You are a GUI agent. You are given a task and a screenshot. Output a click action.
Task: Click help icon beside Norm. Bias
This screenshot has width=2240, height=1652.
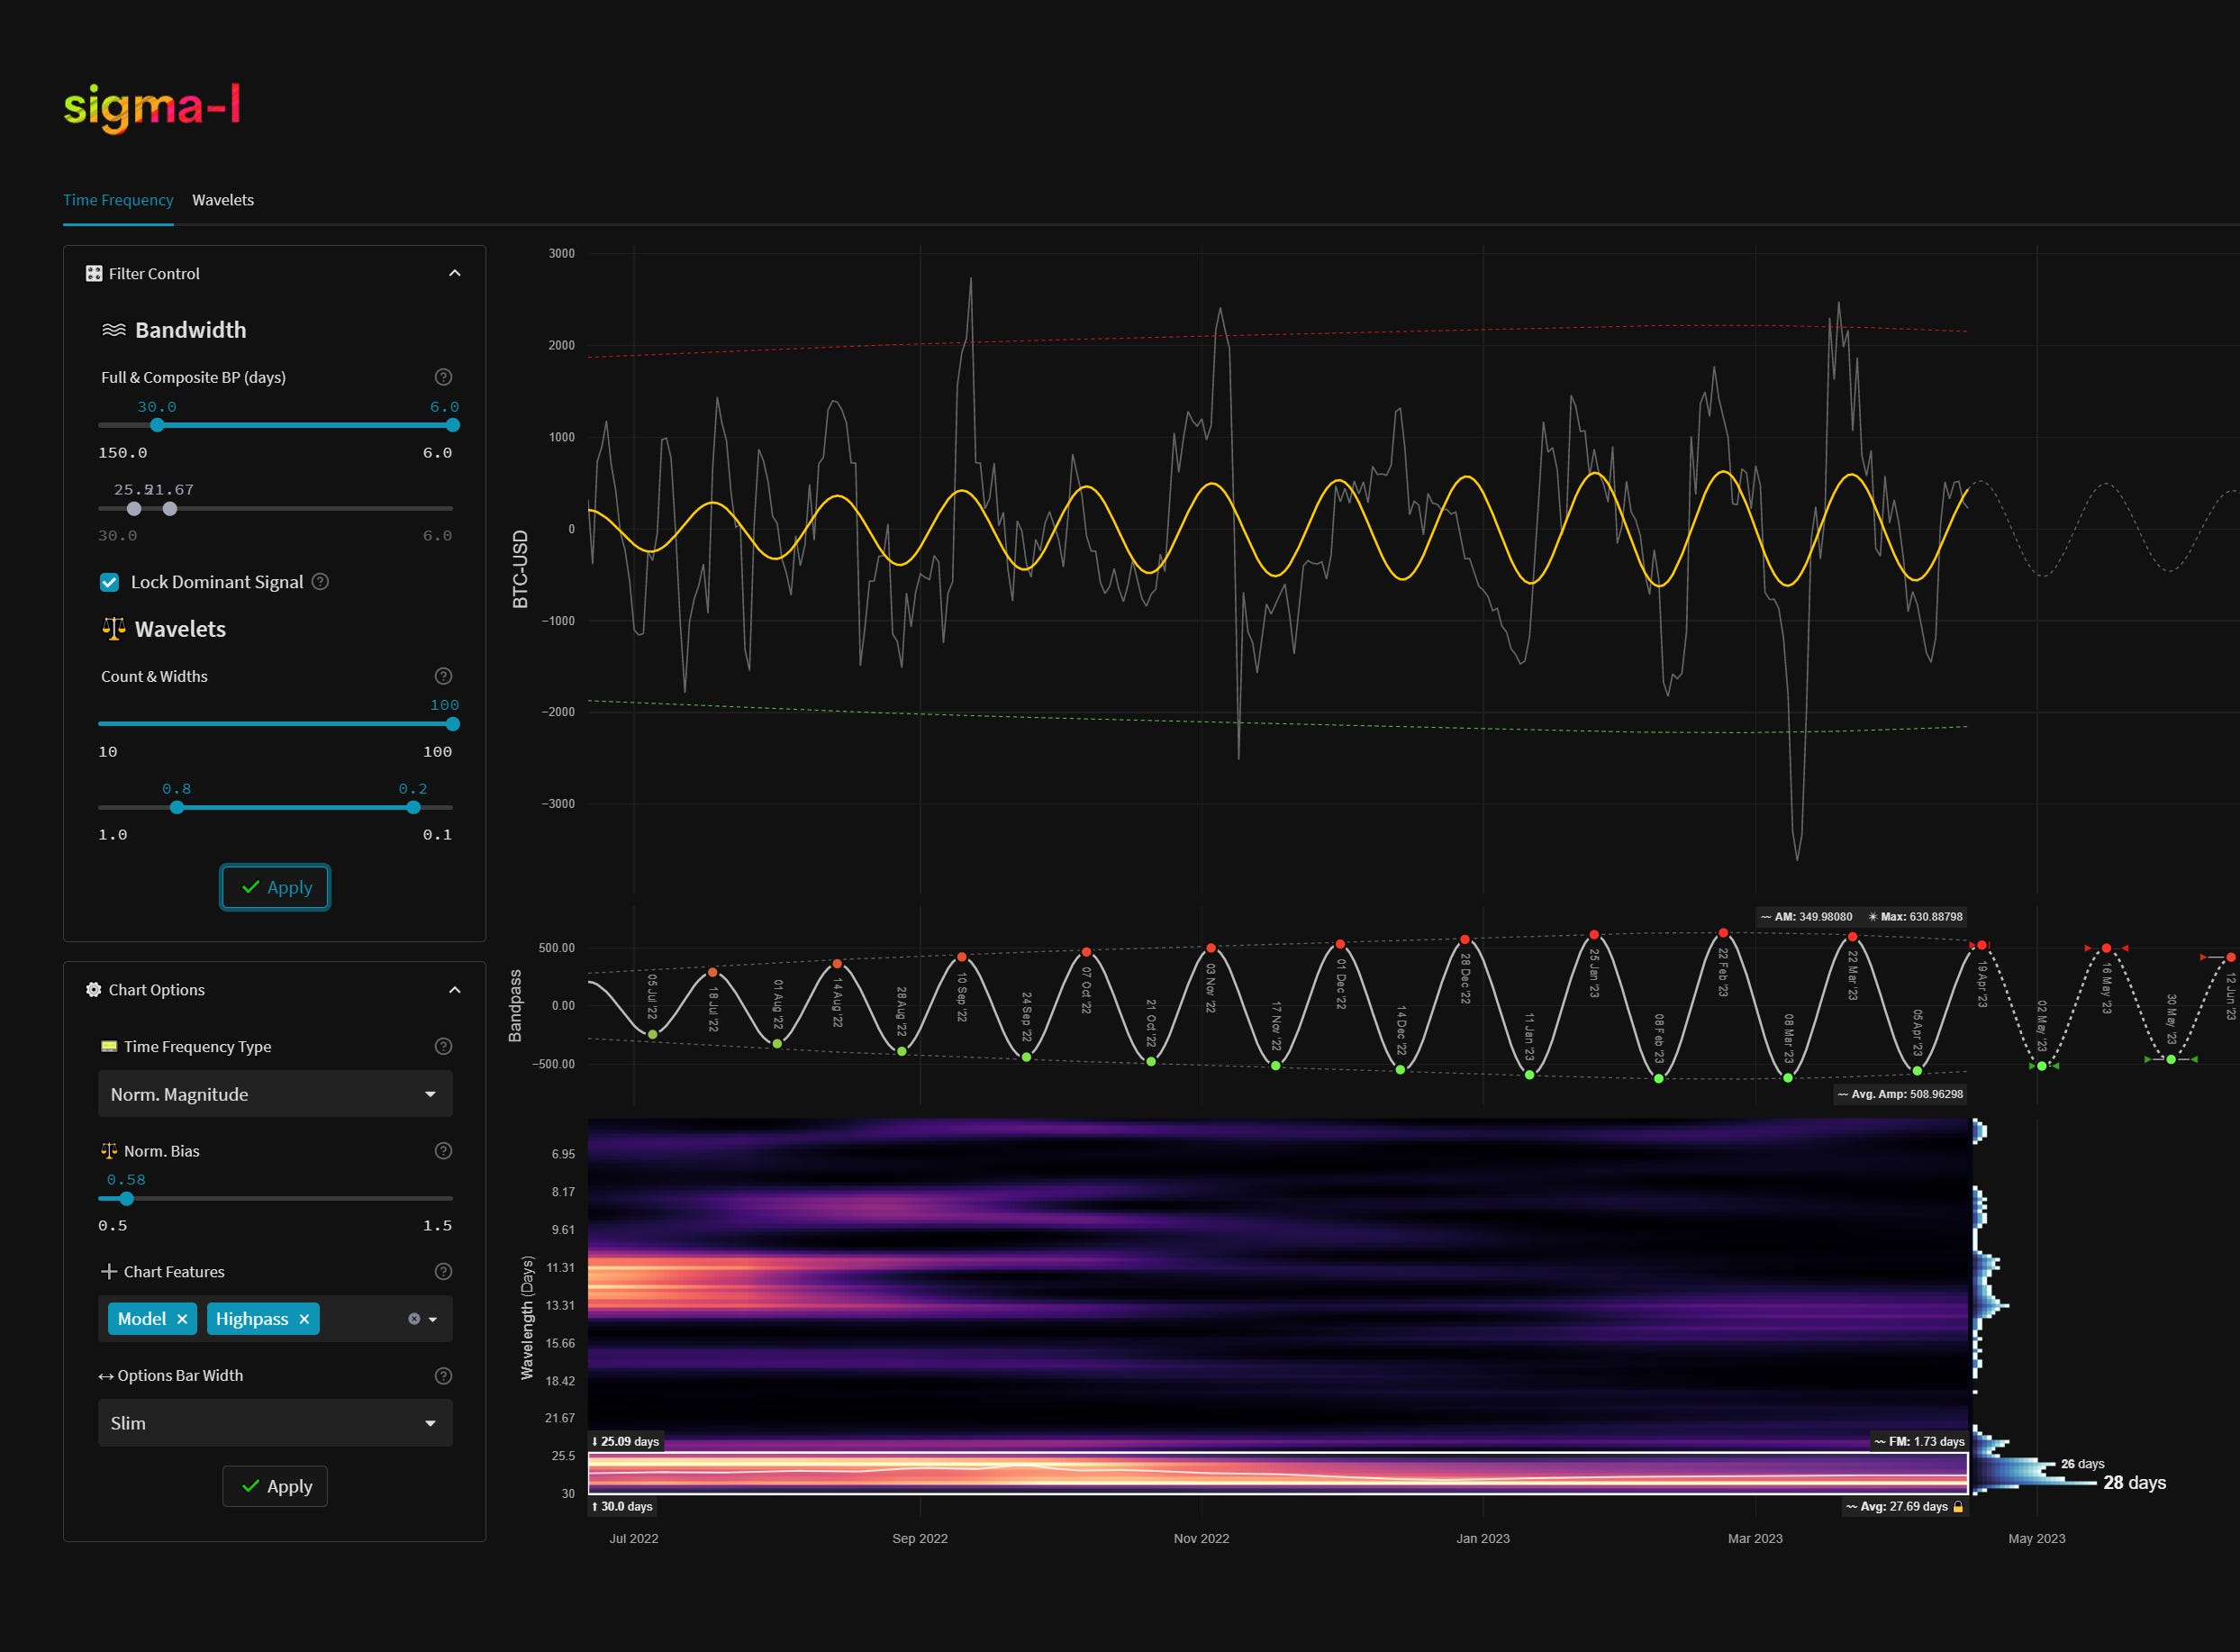(443, 1151)
